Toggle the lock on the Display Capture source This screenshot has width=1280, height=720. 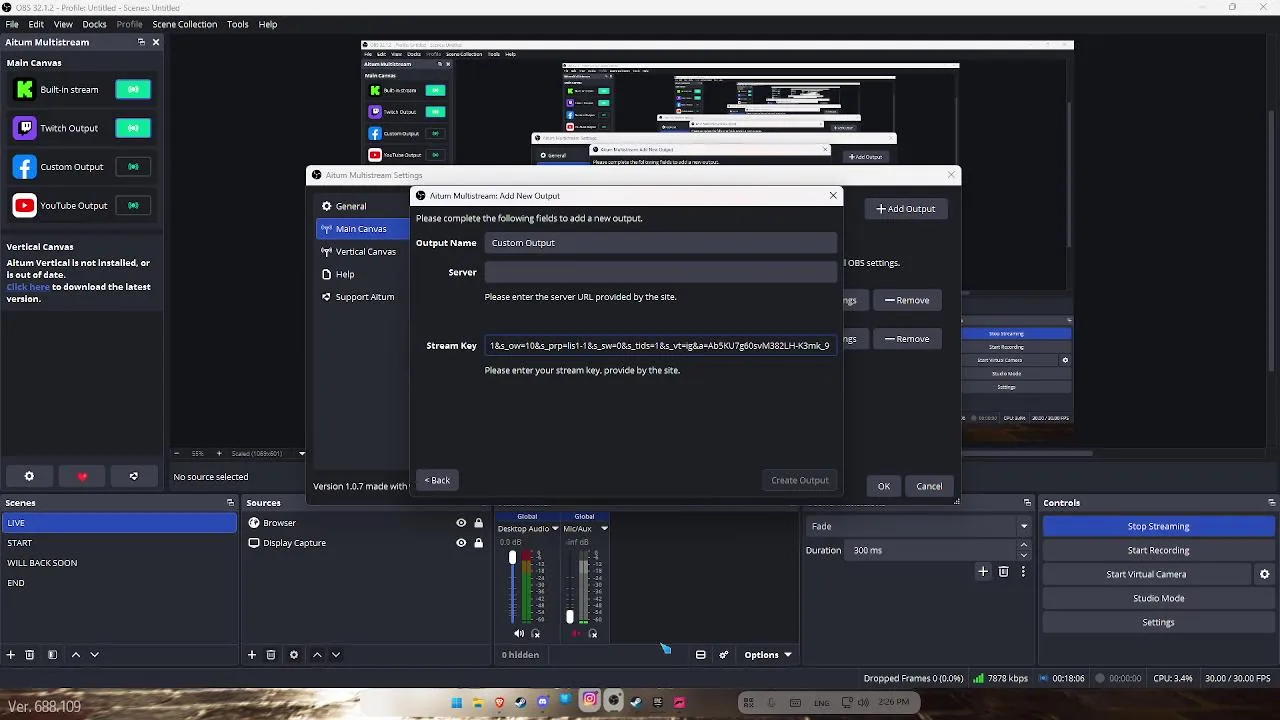click(478, 543)
